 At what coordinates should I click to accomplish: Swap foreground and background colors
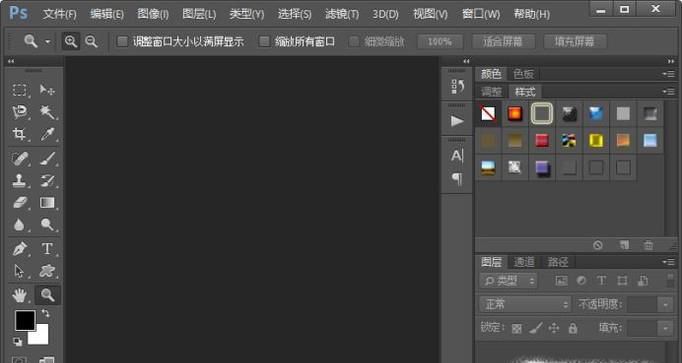coord(45,313)
